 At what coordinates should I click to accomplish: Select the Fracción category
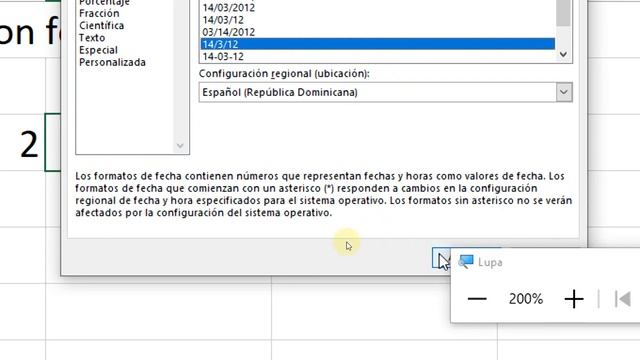click(x=99, y=13)
